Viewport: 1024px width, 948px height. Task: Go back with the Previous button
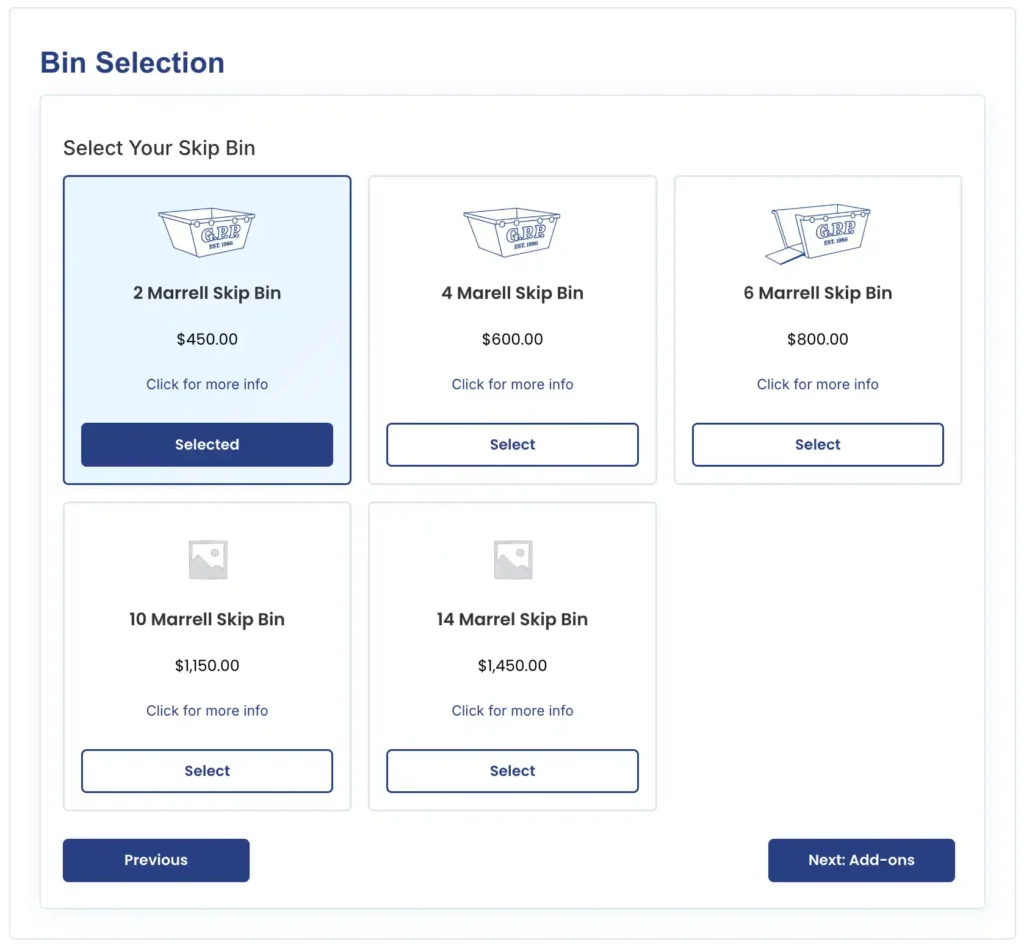pos(156,861)
